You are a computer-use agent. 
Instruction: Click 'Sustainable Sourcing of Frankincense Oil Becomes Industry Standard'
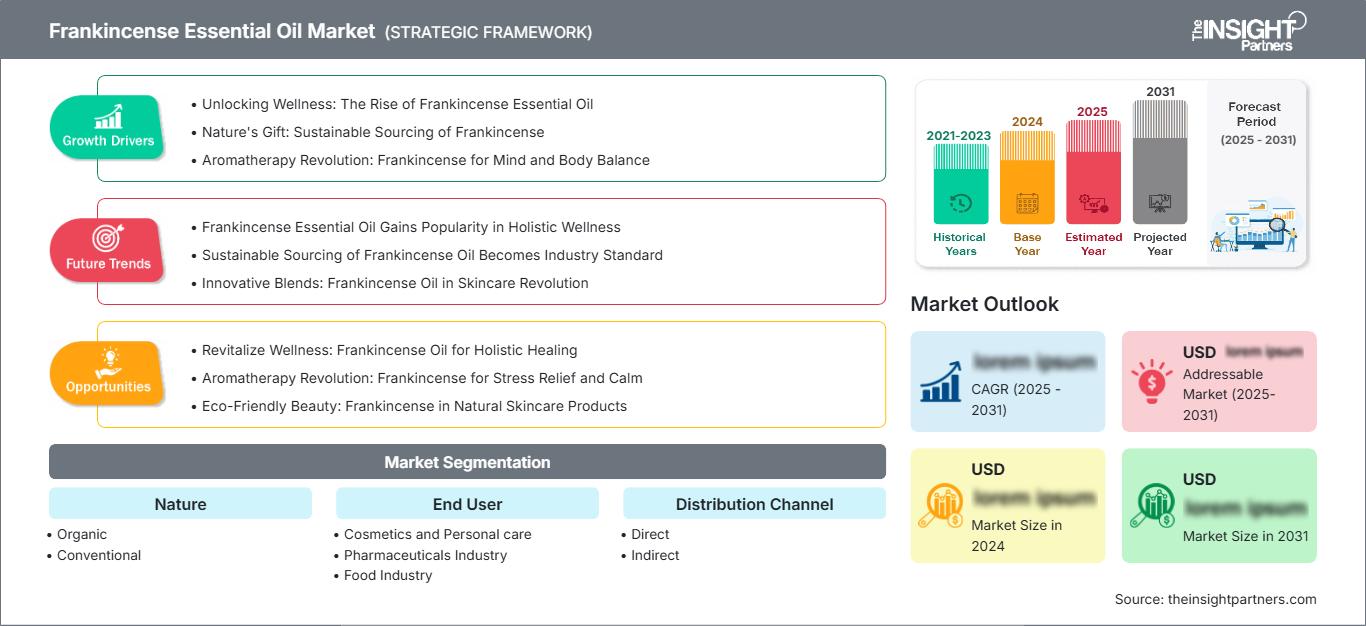(x=432, y=255)
